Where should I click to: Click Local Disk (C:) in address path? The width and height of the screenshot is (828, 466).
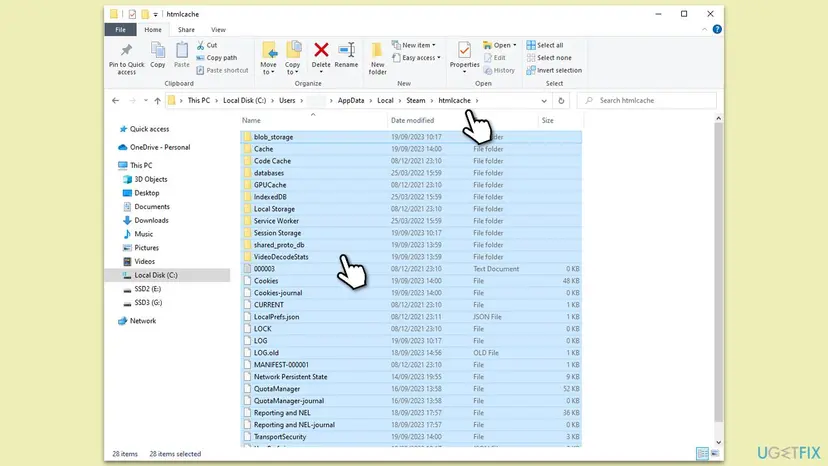tap(244, 100)
